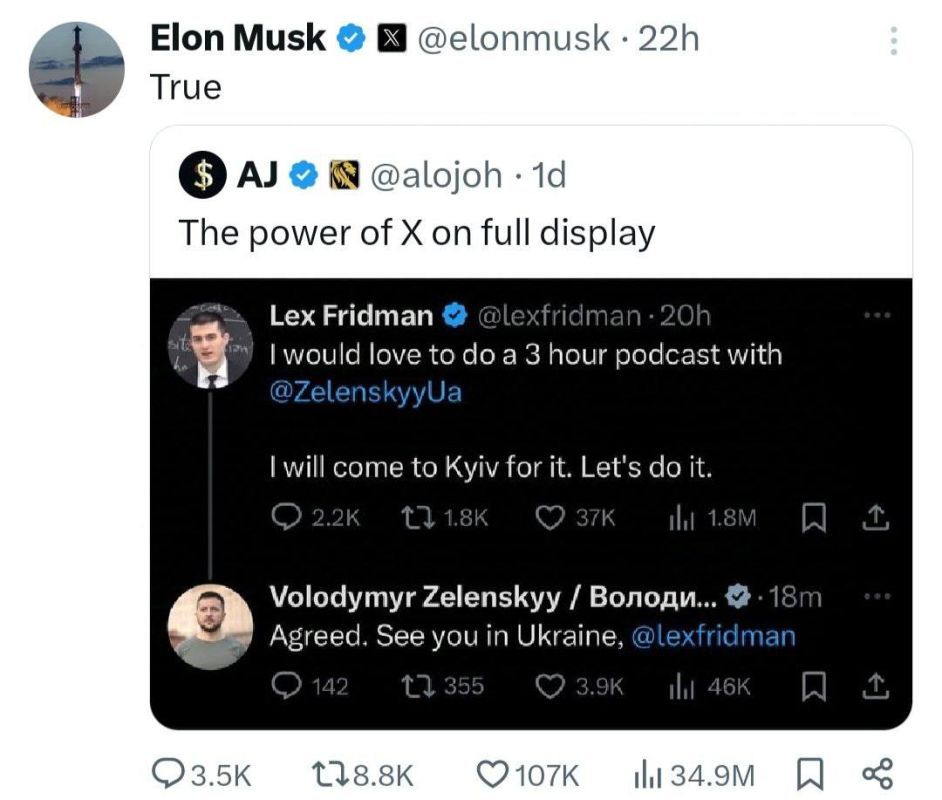Bookmark Zelenskyy's reply tweet
The image size is (942, 800).
(x=814, y=686)
